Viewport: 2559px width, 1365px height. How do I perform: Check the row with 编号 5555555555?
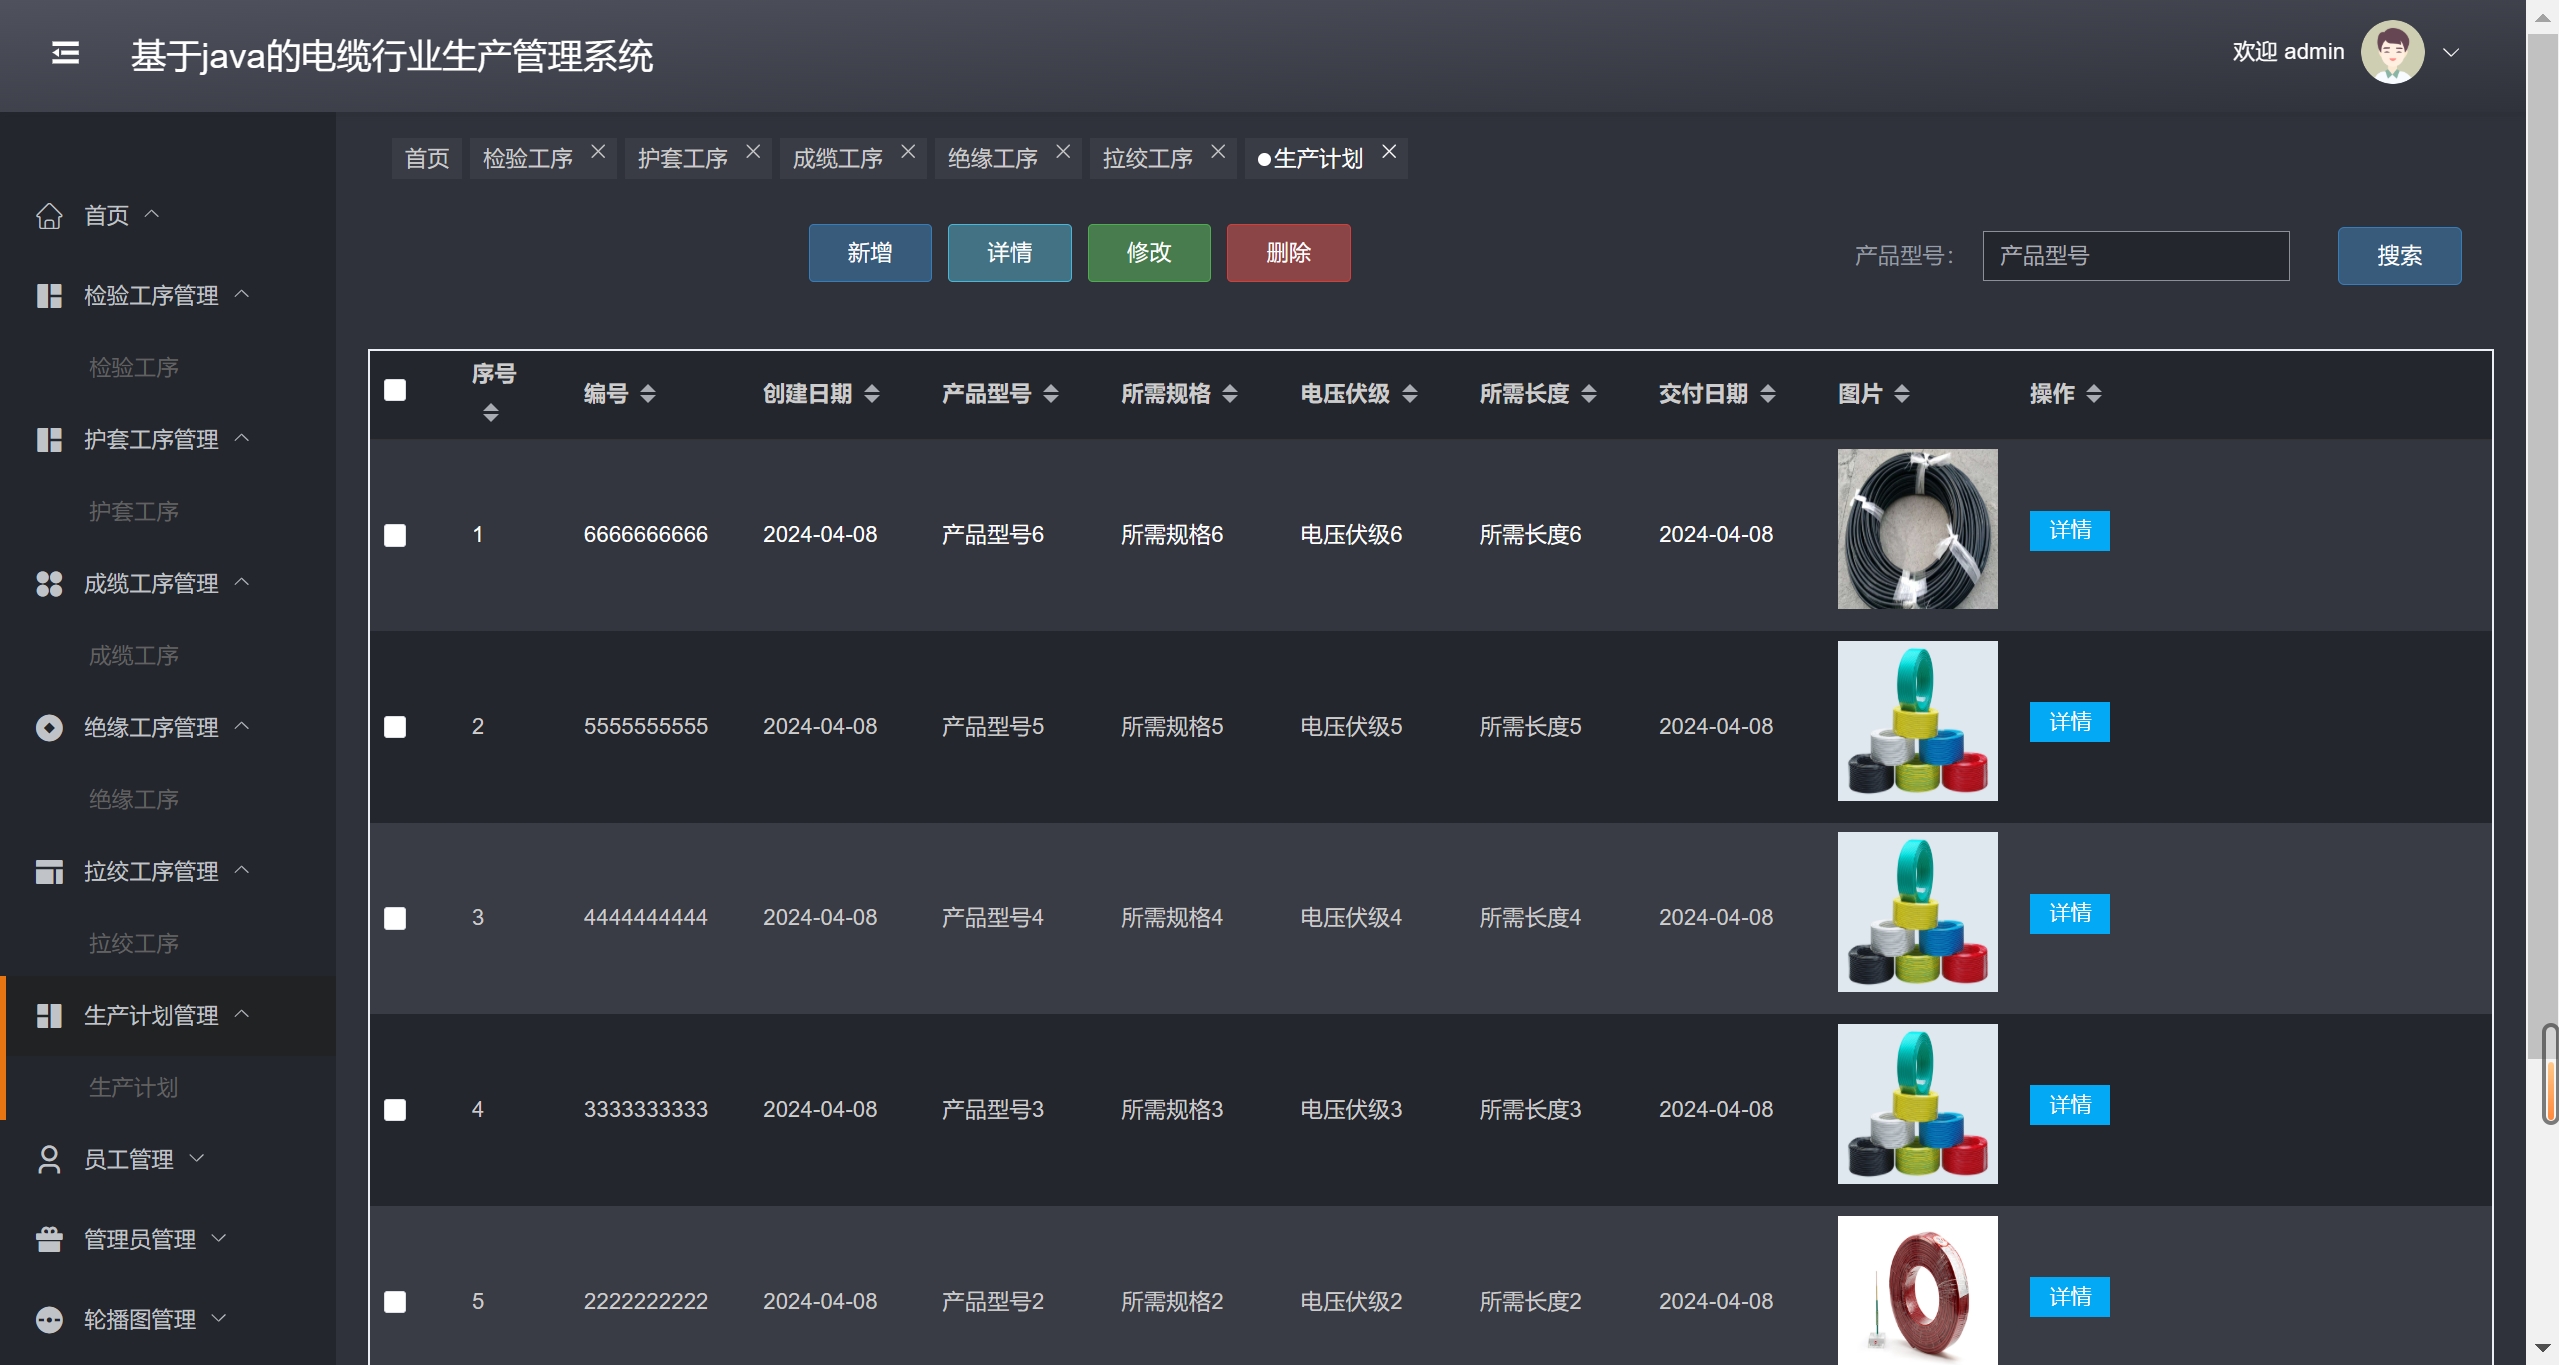395,727
